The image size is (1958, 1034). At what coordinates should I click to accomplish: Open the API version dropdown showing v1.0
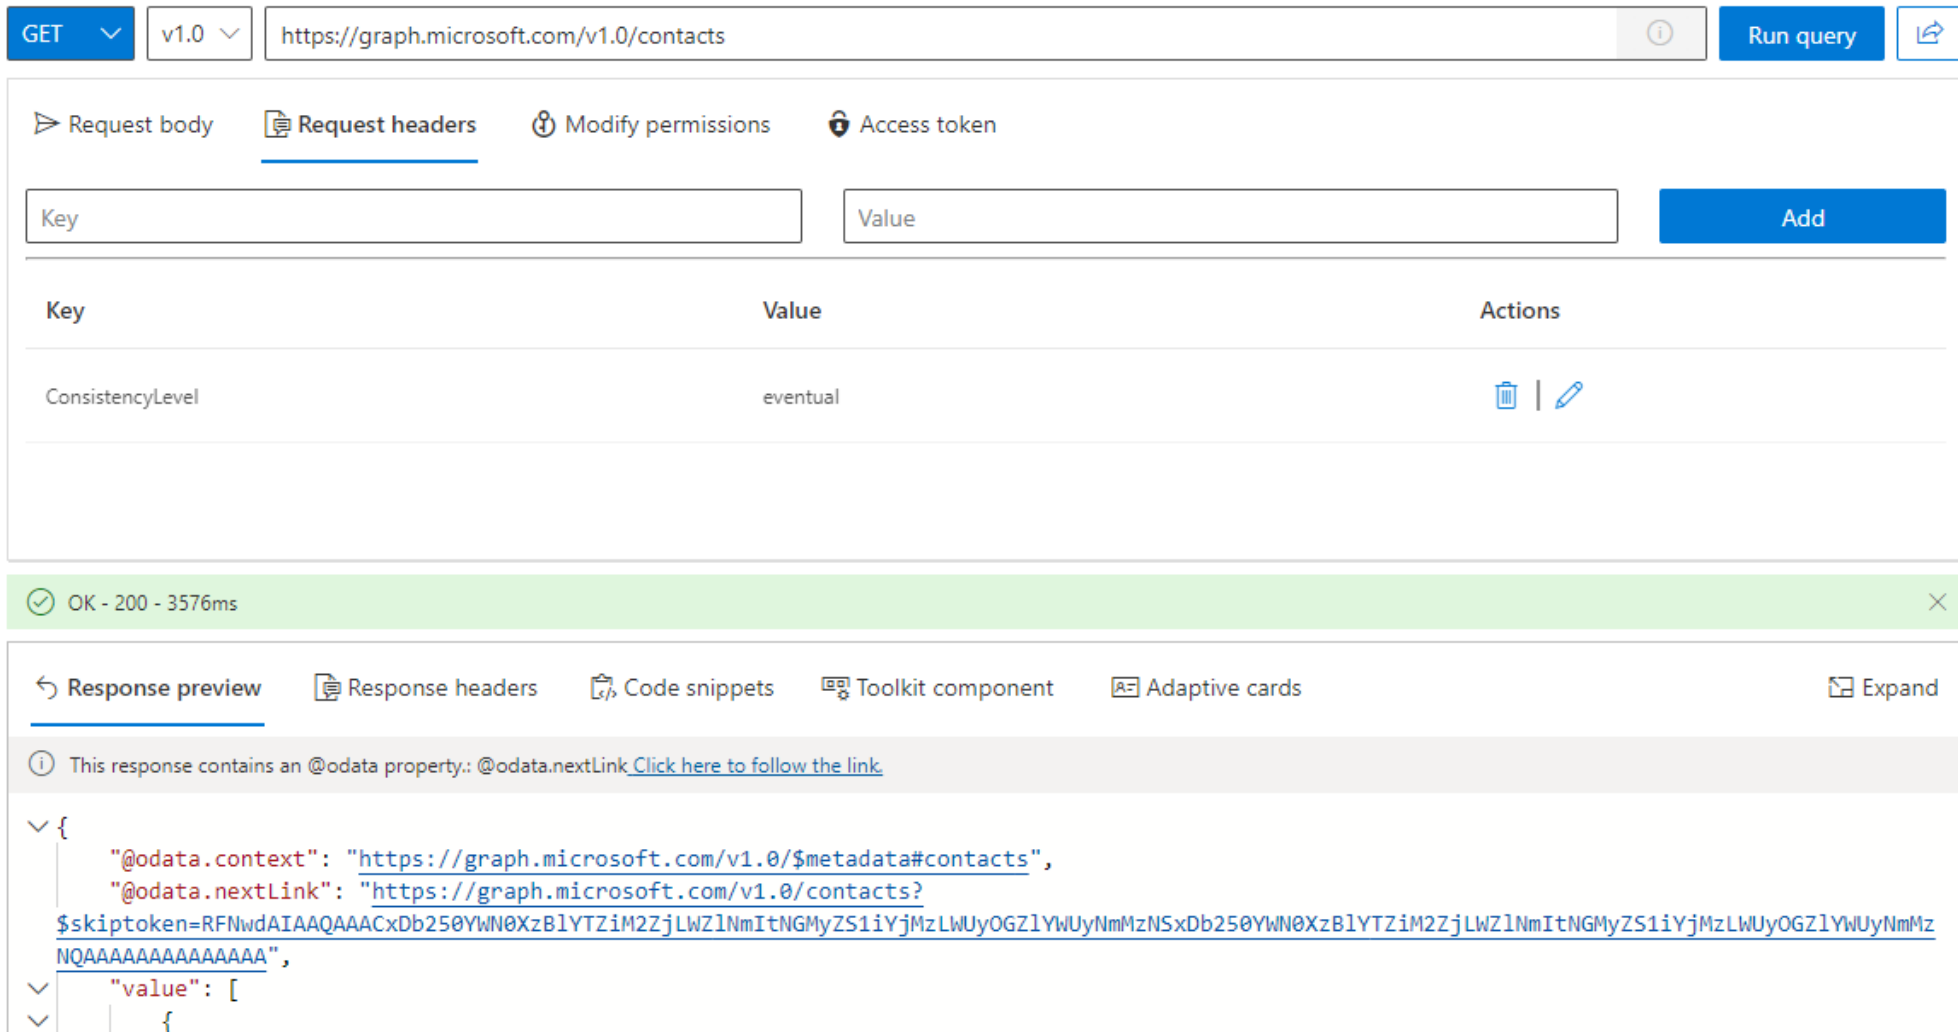click(x=198, y=33)
